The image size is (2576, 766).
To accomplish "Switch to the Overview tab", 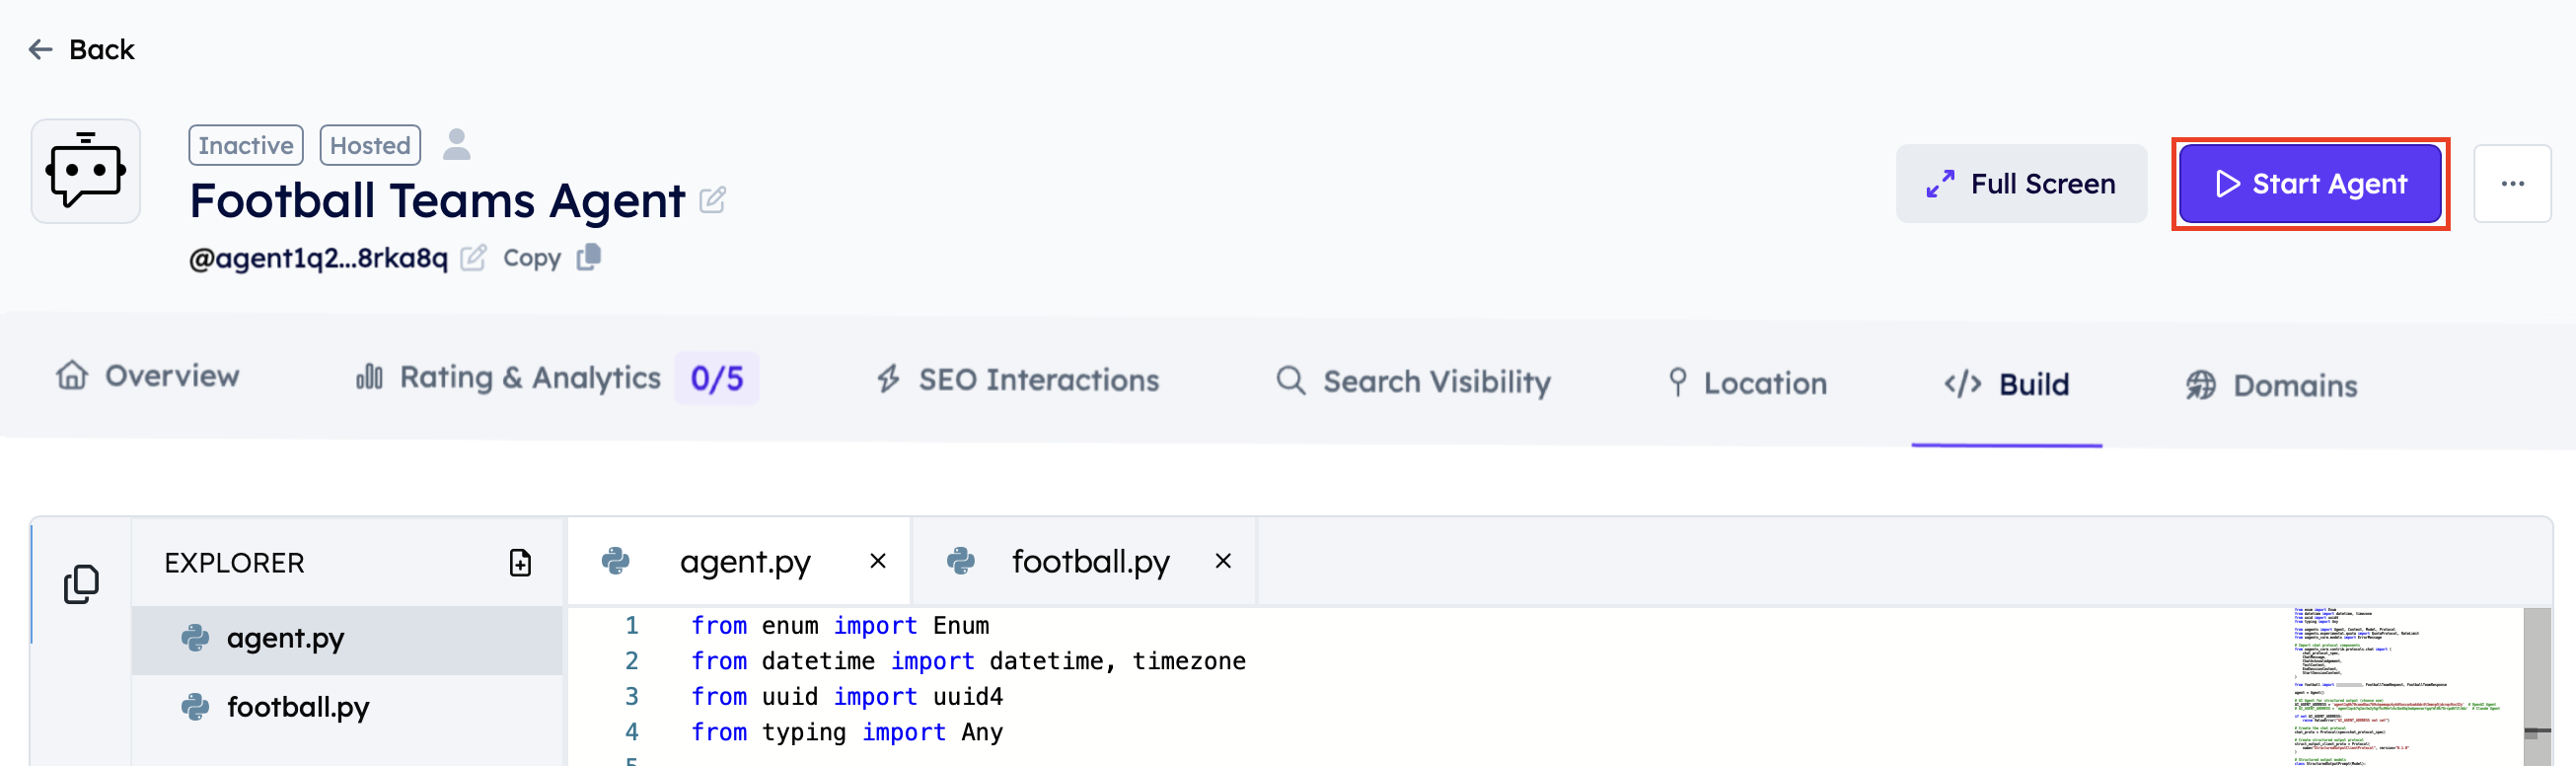I will click(148, 376).
